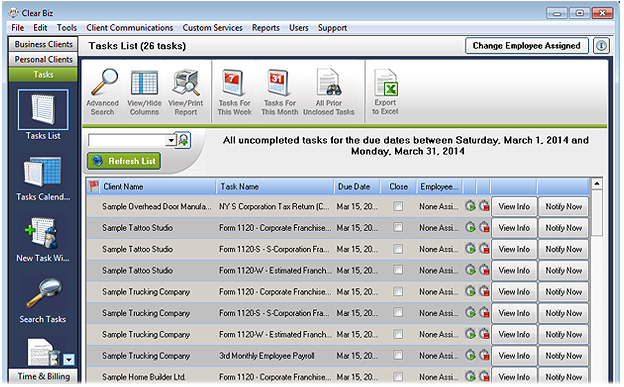Expand sidebar with blue down-arrow button

[x=69, y=360]
